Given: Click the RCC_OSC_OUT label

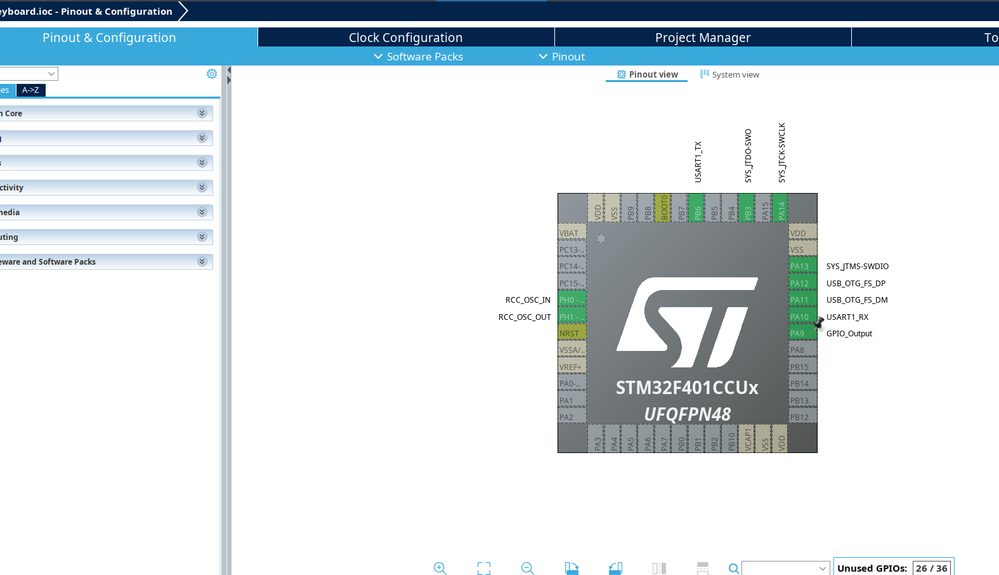Looking at the screenshot, I should pos(524,317).
